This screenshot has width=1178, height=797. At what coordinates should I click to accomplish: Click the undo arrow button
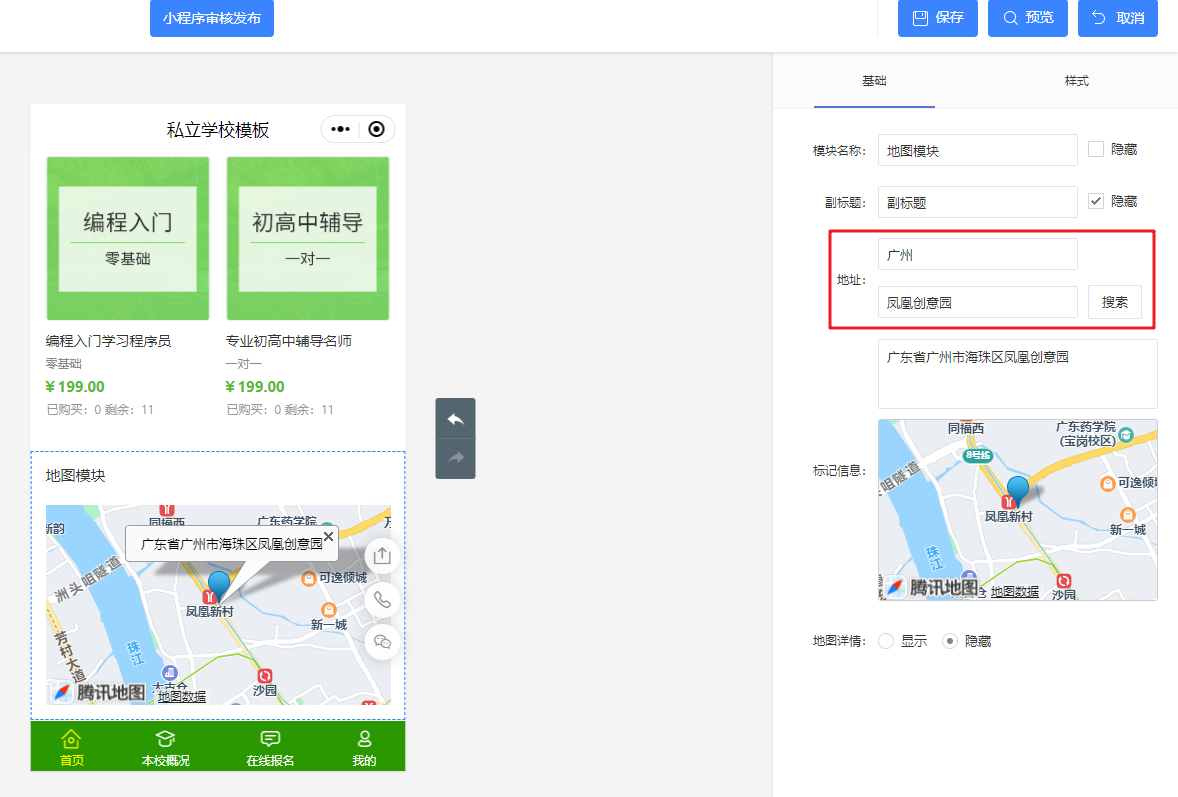[x=455, y=418]
